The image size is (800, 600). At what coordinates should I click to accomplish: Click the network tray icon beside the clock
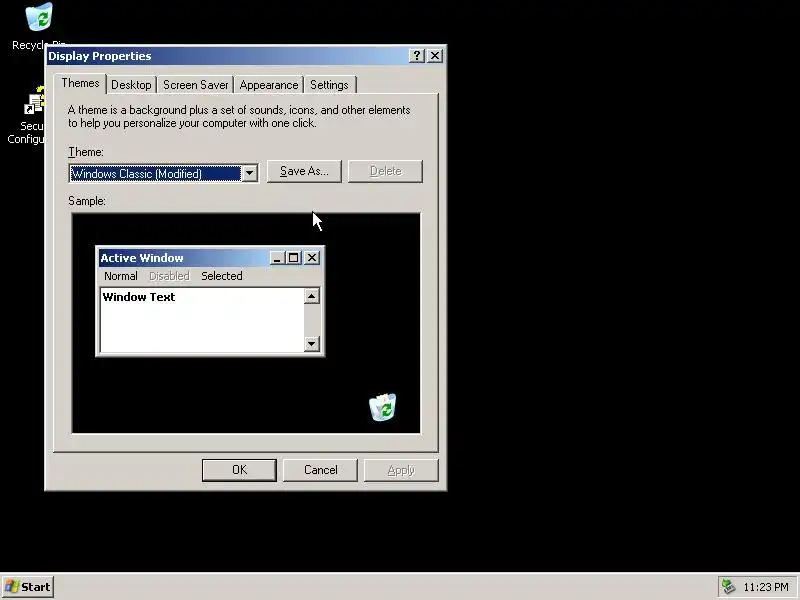point(728,587)
